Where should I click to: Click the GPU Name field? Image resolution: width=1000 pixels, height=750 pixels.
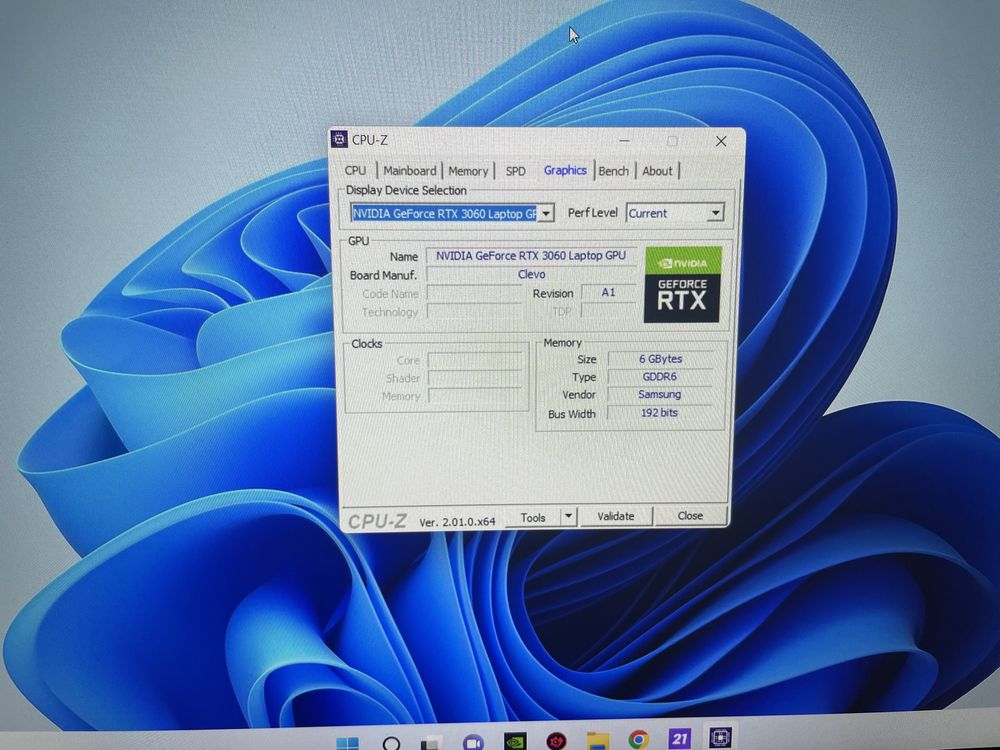(531, 255)
